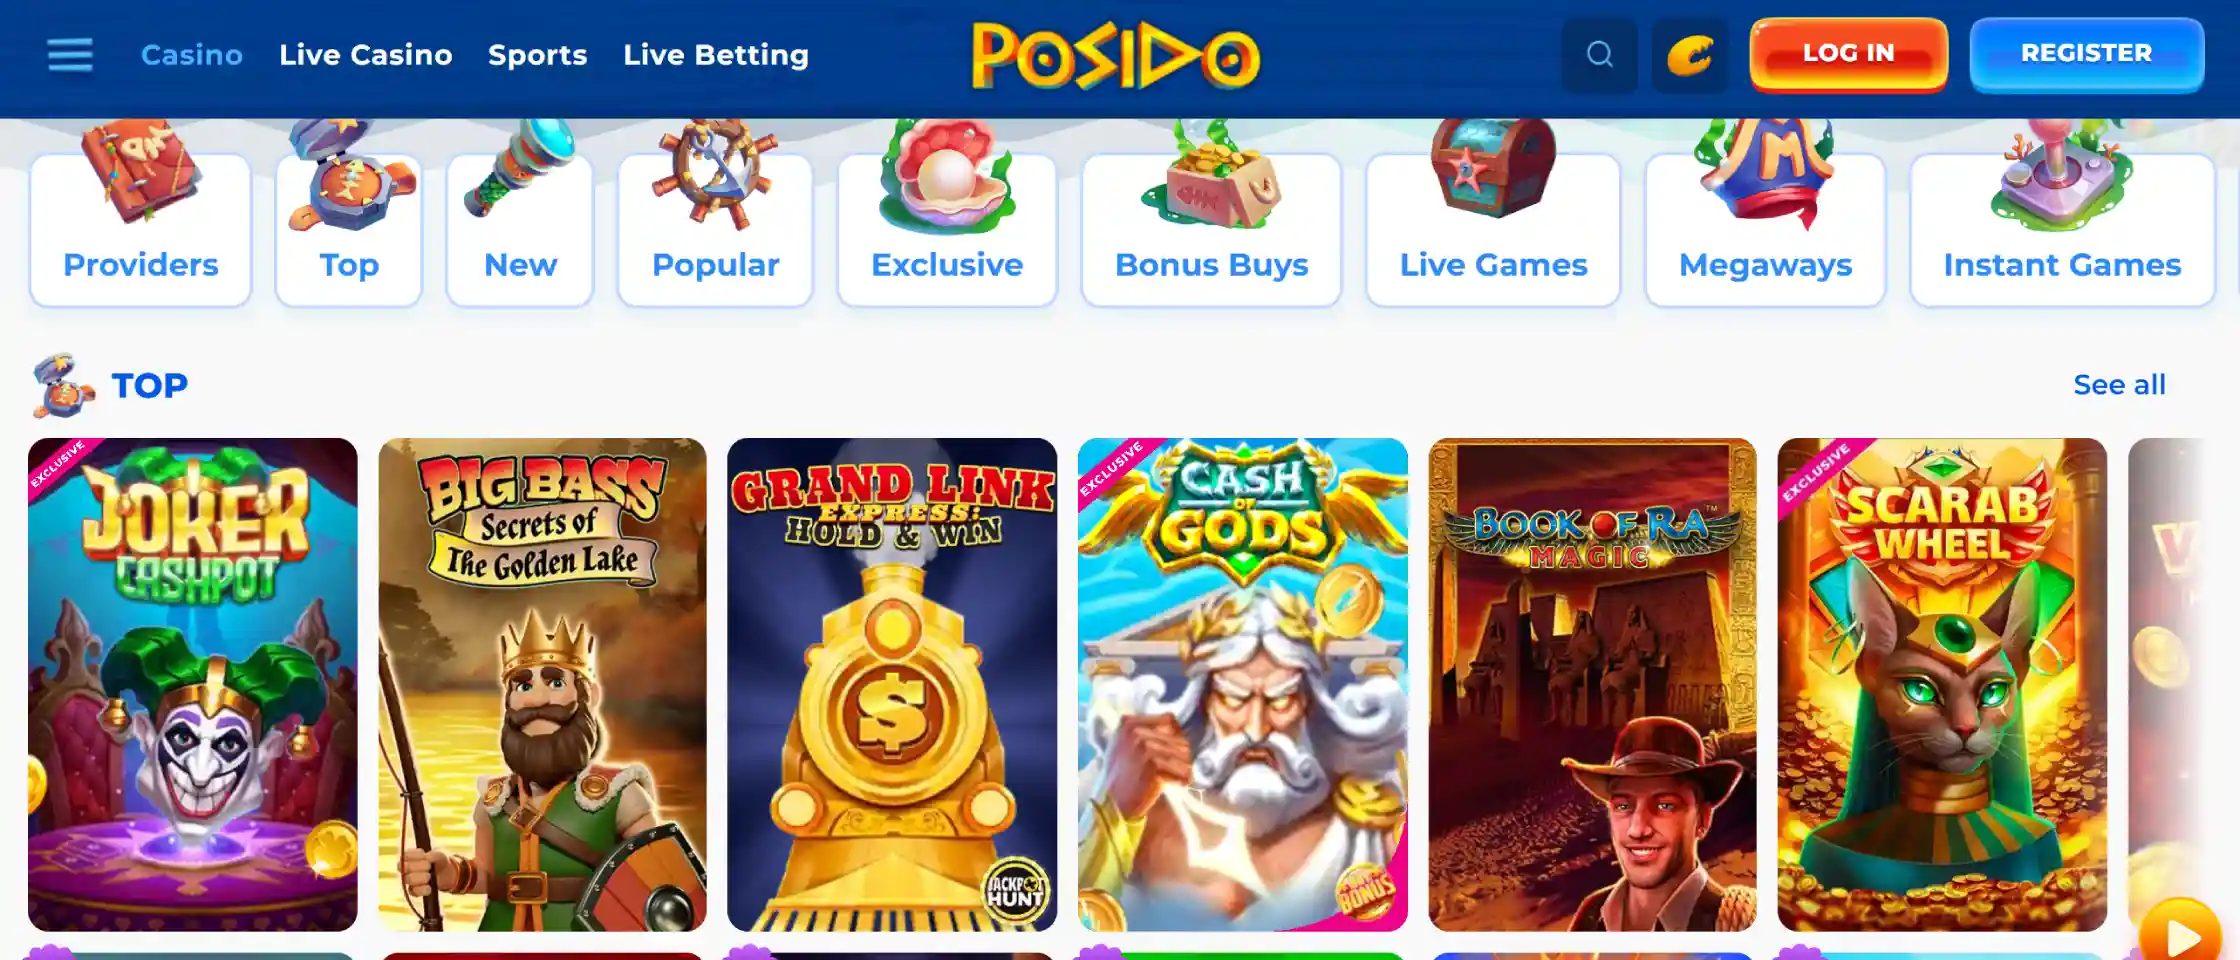2240x960 pixels.
Task: Switch to Live Casino tab
Action: 366,54
